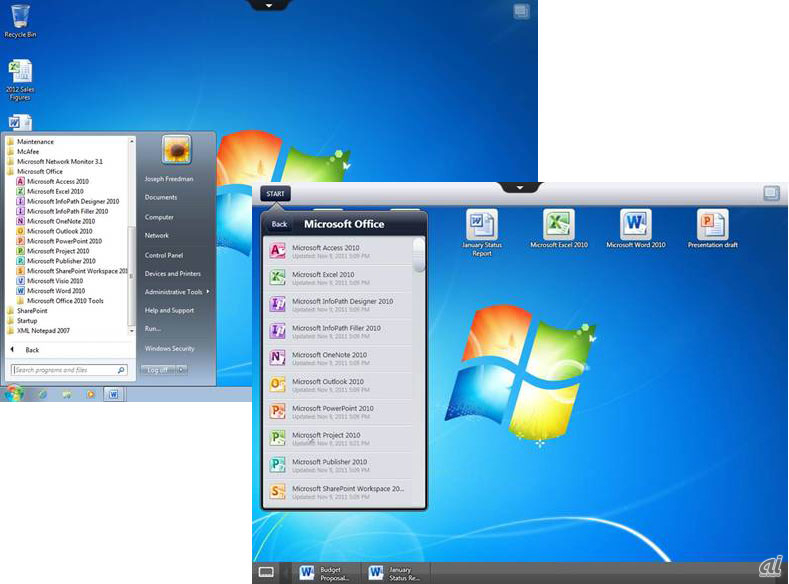The height and width of the screenshot is (584, 789).
Task: Choose Control Panel in the Start menu
Action: tap(163, 255)
